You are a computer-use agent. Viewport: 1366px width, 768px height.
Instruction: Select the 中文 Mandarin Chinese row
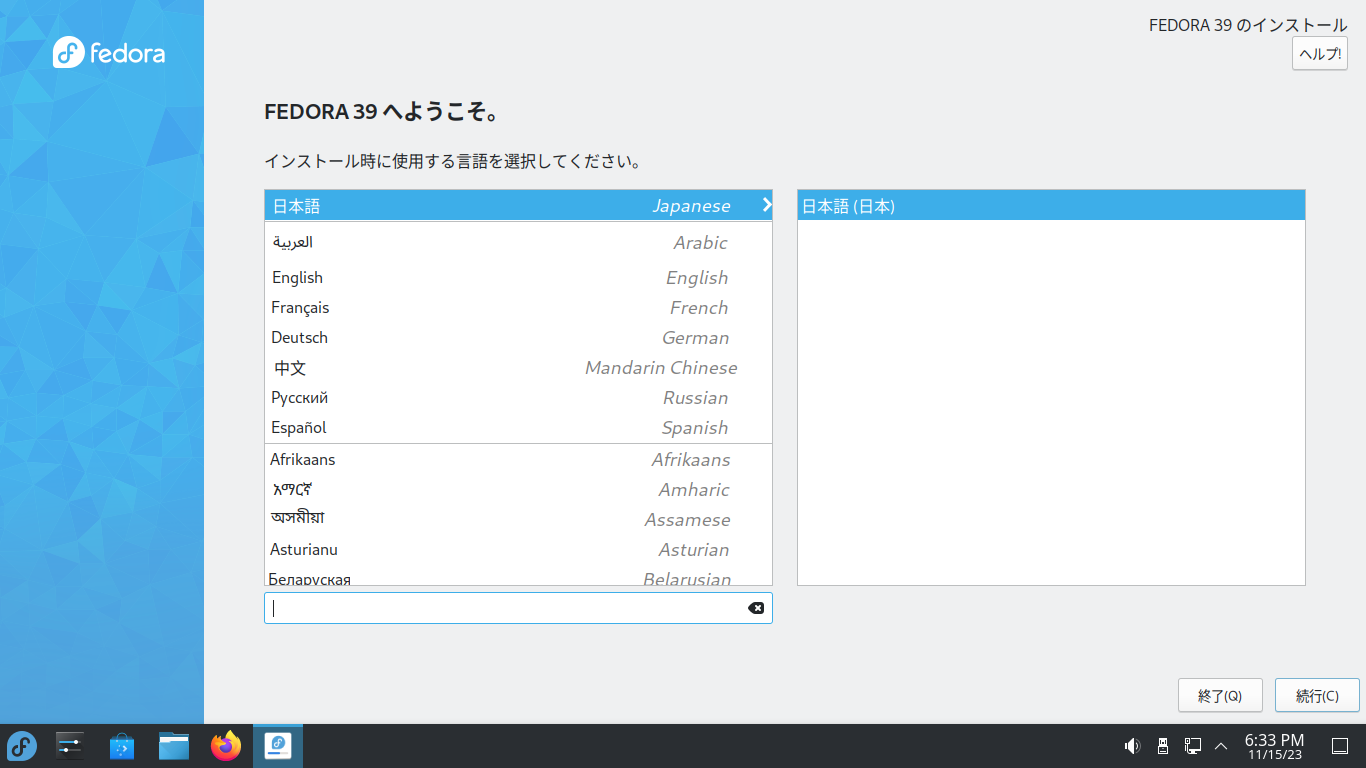[x=518, y=368]
